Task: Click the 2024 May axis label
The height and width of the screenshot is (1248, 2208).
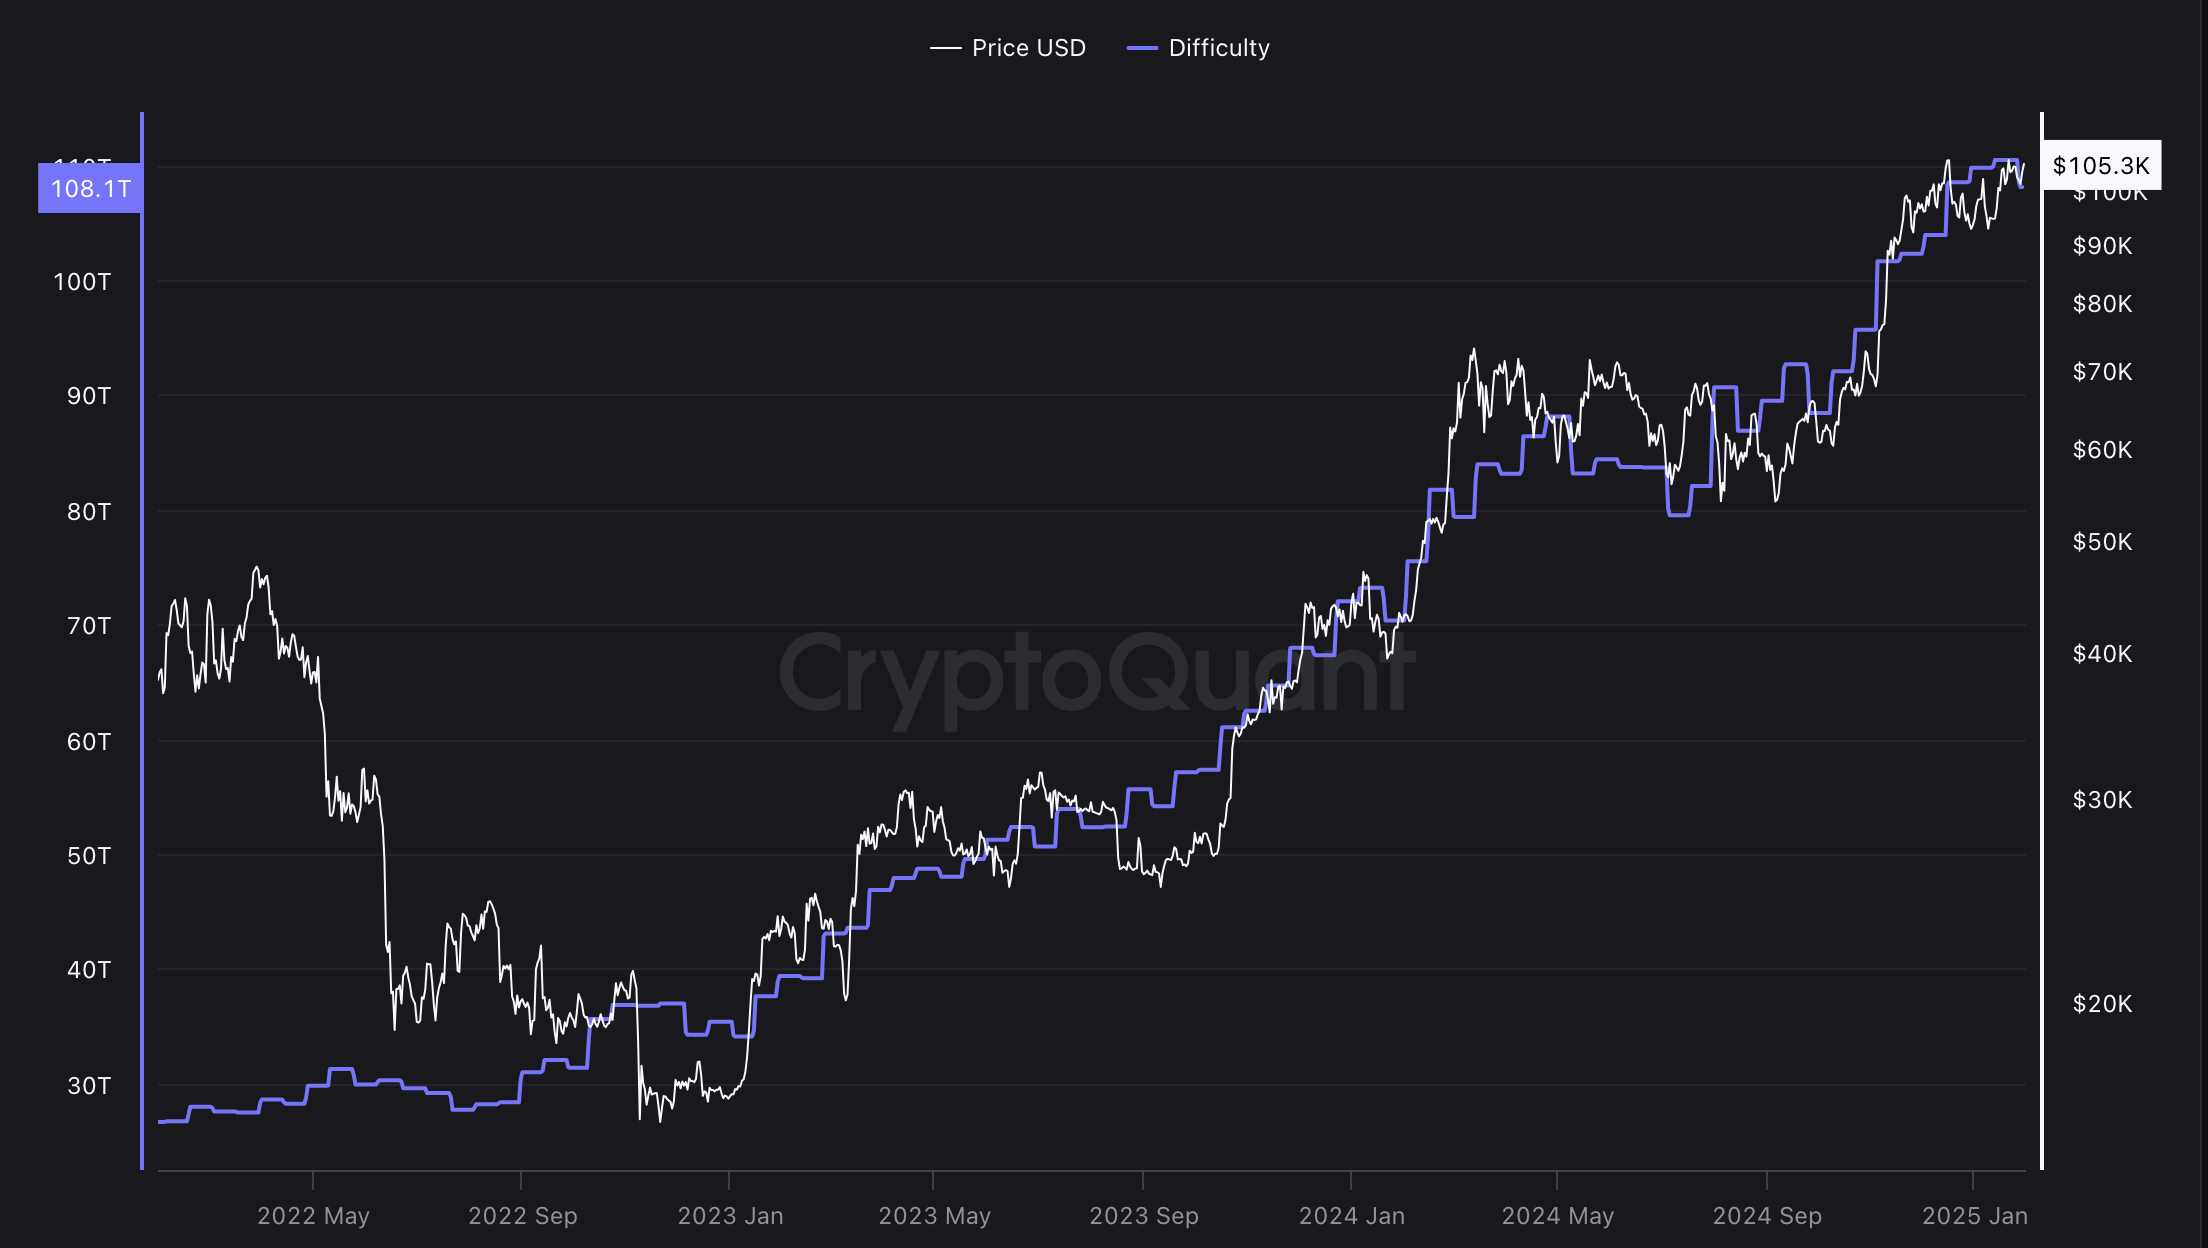Action: (x=1557, y=1216)
